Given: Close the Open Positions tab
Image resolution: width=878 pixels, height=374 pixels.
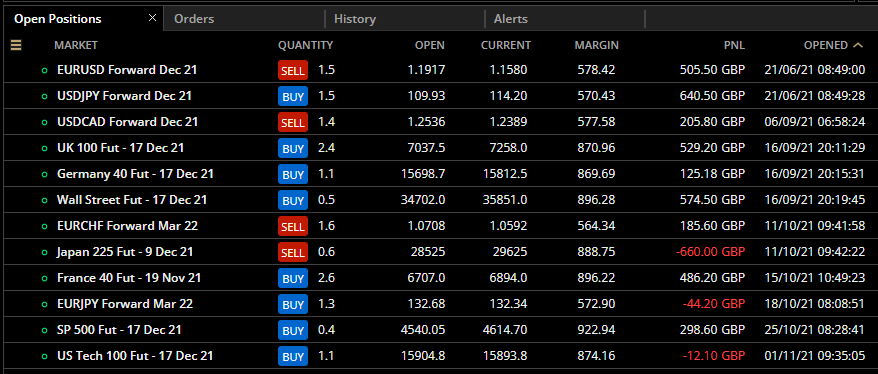Looking at the screenshot, I should [152, 18].
